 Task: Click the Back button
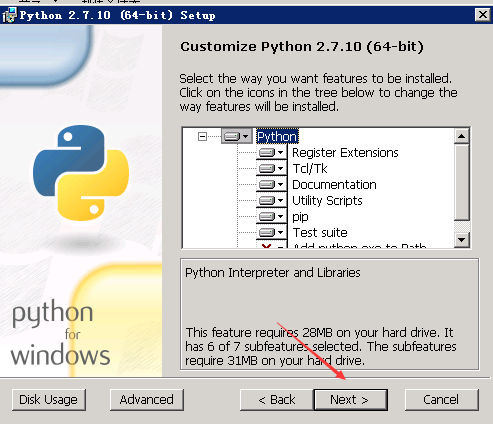(x=277, y=399)
